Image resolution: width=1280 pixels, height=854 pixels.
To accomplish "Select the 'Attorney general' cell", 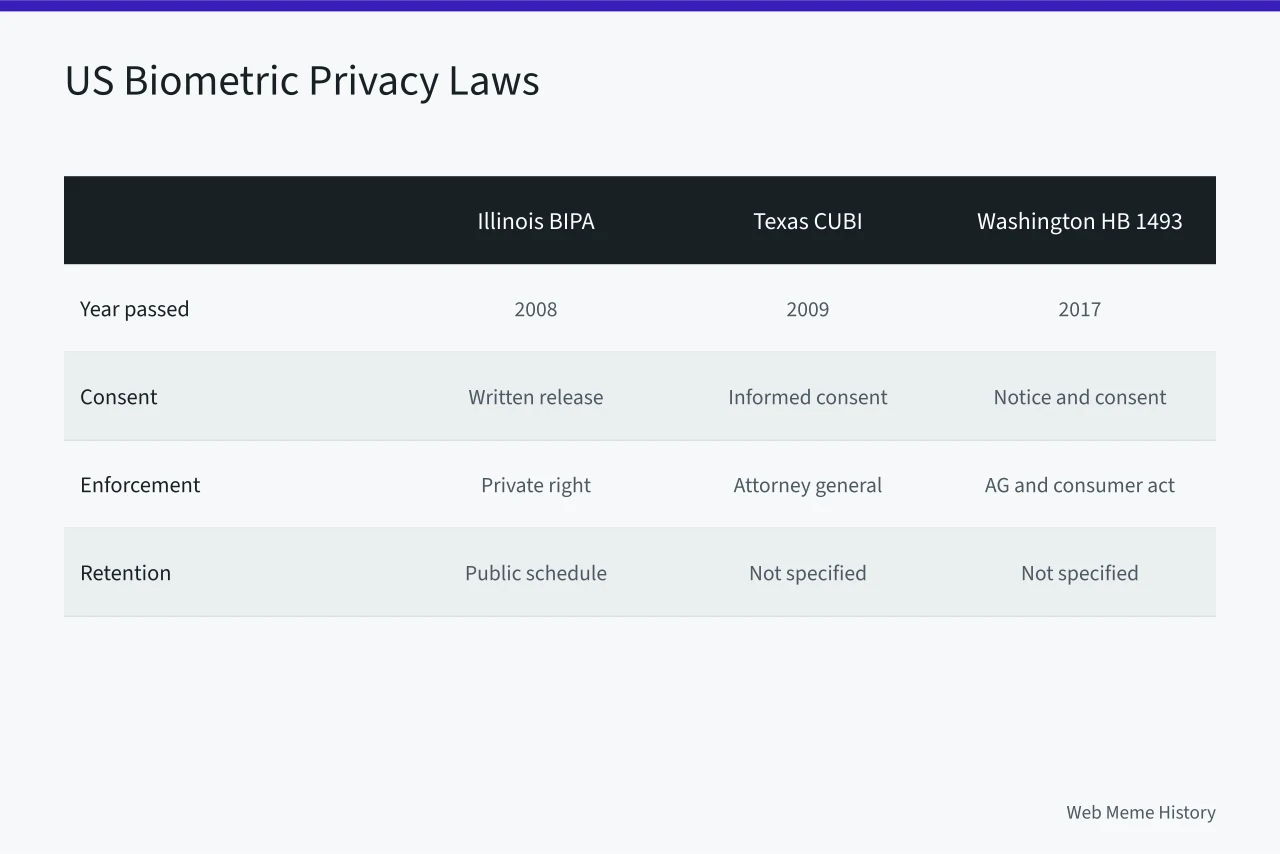I will click(808, 485).
